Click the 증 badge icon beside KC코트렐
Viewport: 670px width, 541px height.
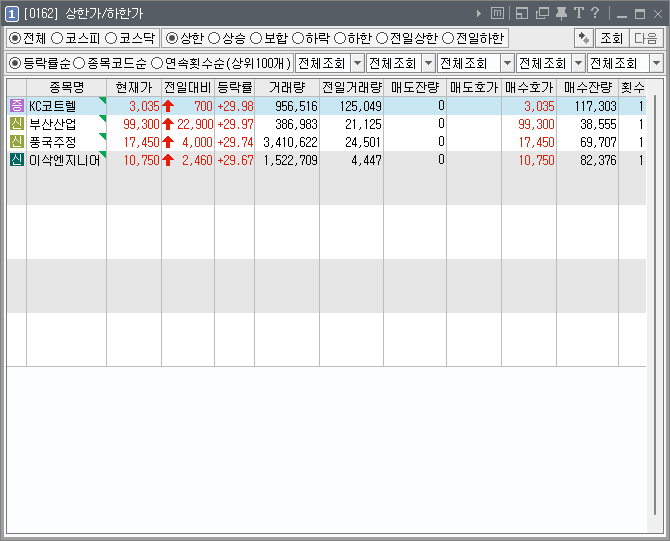point(17,106)
